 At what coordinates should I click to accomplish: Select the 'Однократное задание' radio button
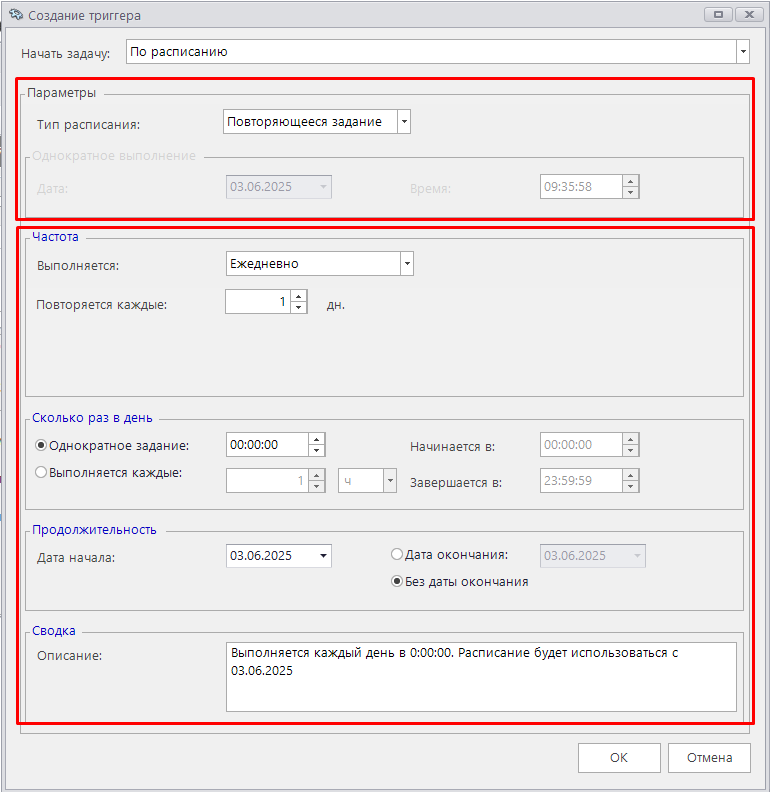[x=41, y=445]
